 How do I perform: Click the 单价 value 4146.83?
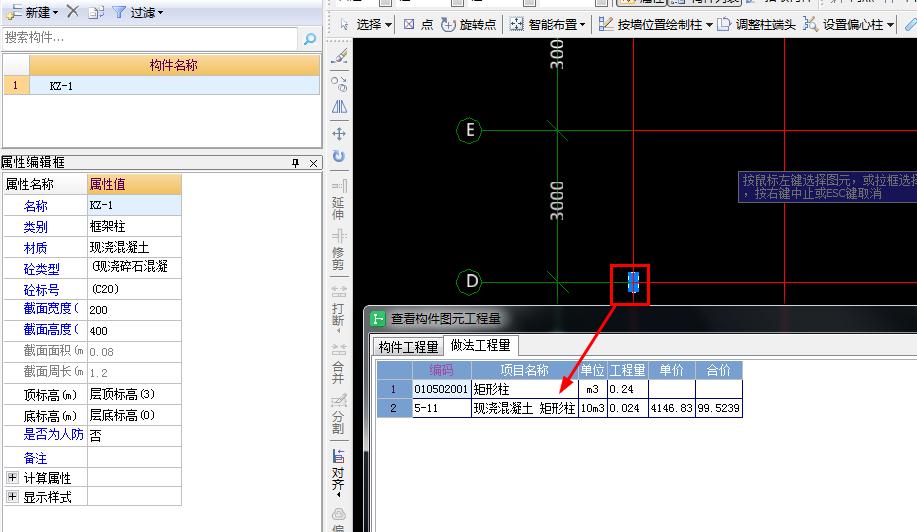672,408
